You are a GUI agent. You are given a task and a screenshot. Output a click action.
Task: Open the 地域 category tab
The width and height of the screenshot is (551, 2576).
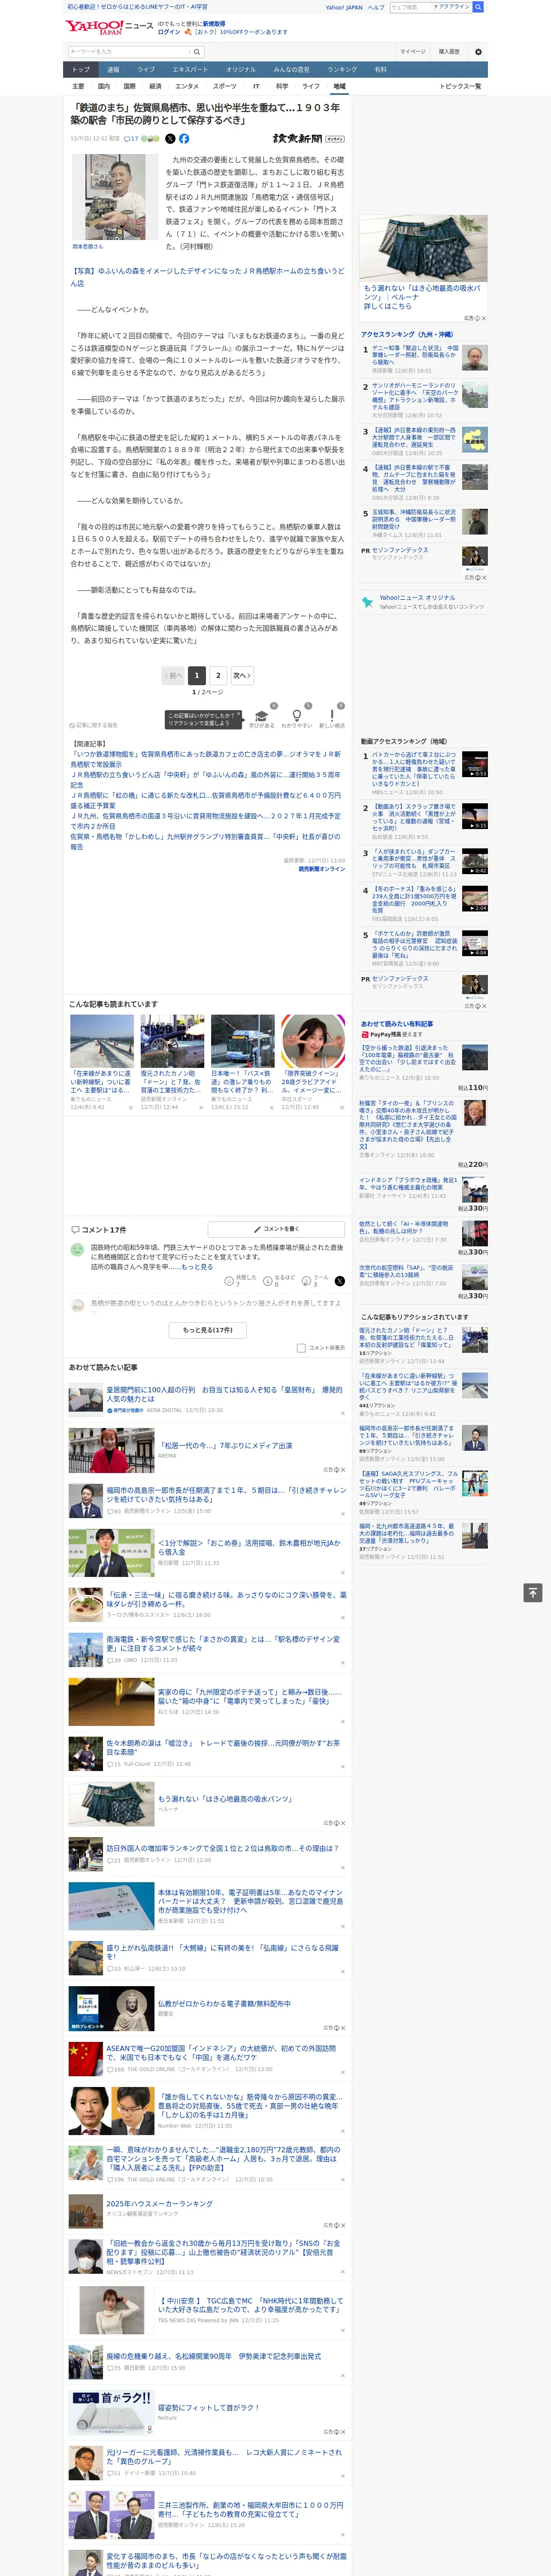[x=339, y=87]
